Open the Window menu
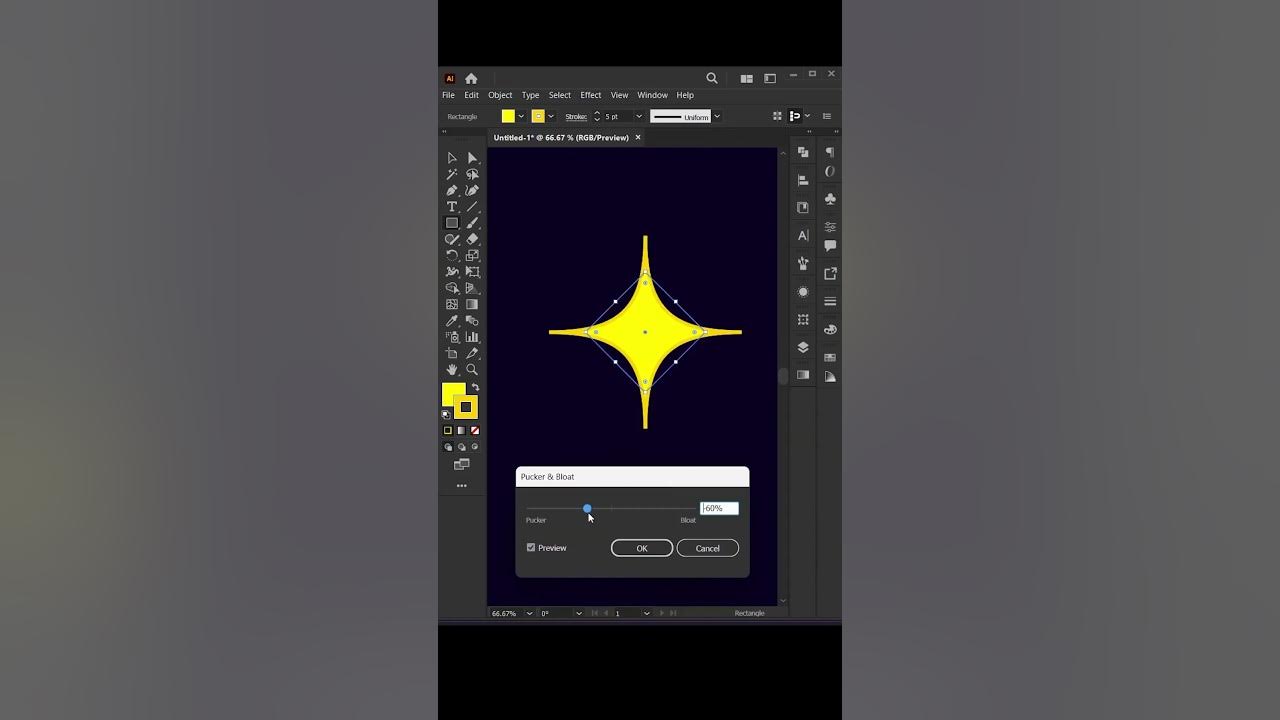 coord(653,95)
